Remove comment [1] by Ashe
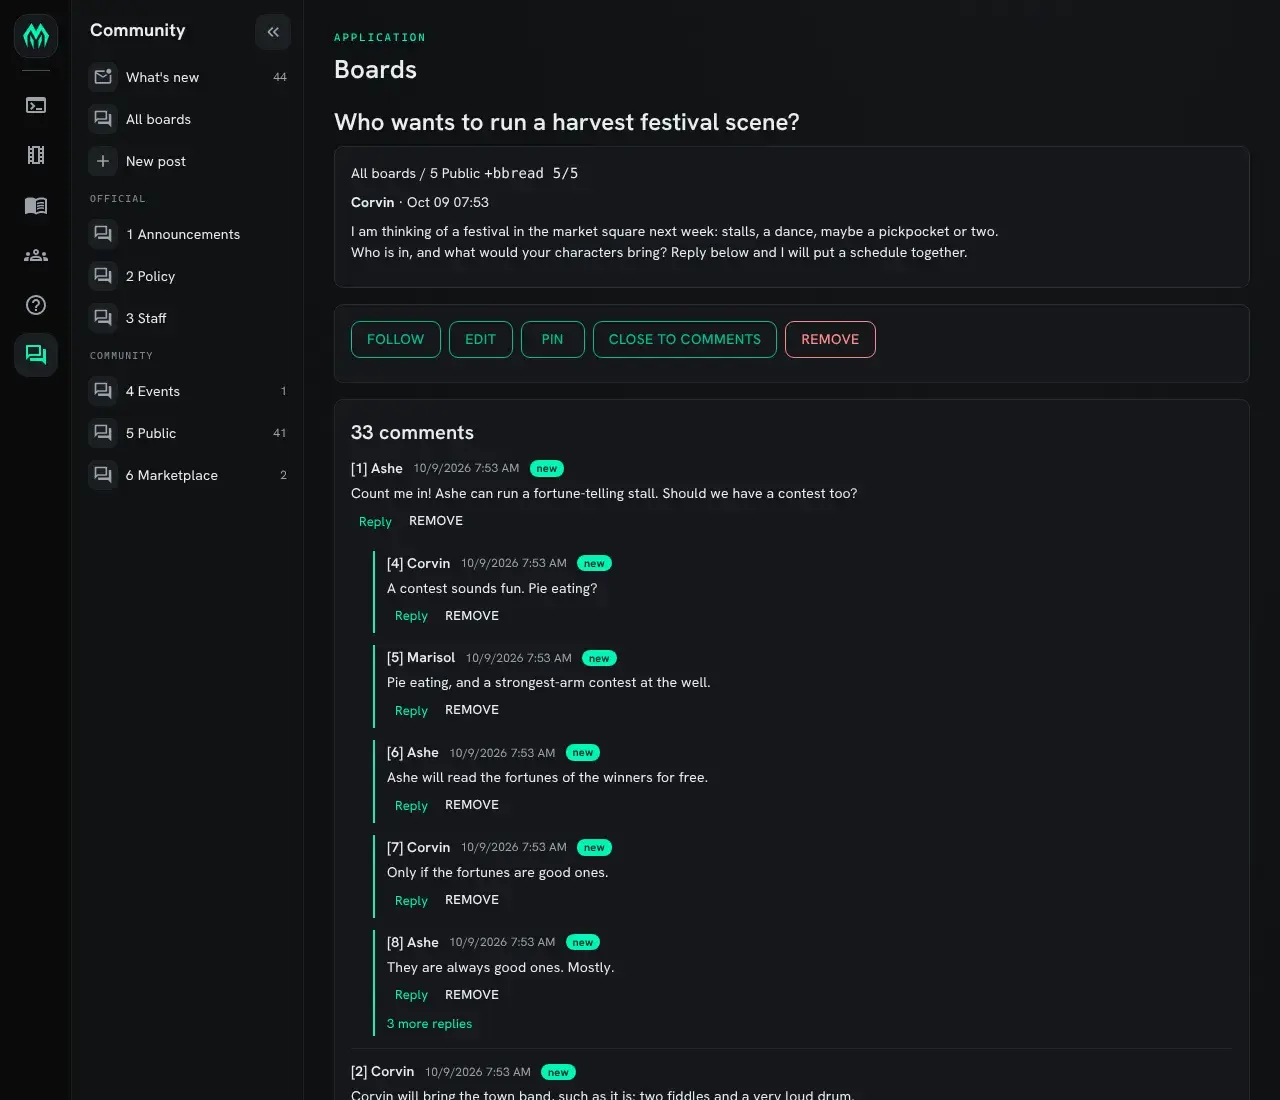The height and width of the screenshot is (1100, 1280). click(436, 521)
